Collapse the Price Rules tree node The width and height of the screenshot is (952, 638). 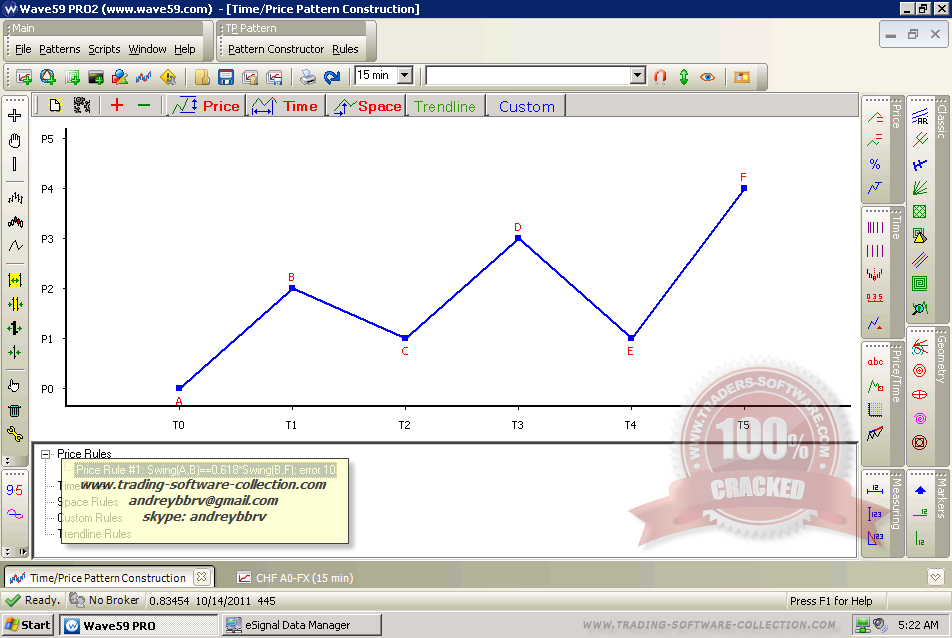coord(46,454)
